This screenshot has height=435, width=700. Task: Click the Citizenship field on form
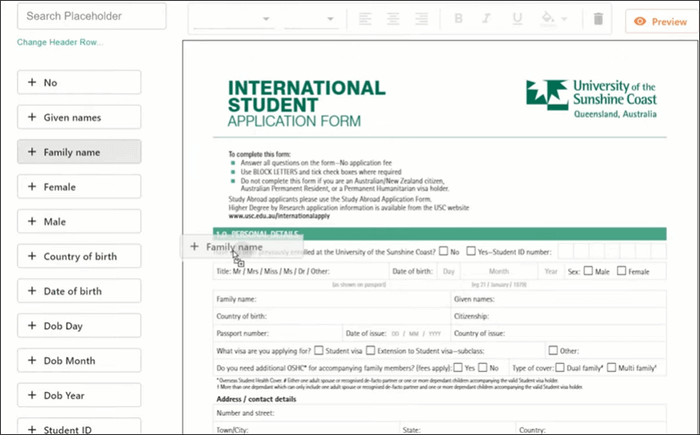point(558,316)
